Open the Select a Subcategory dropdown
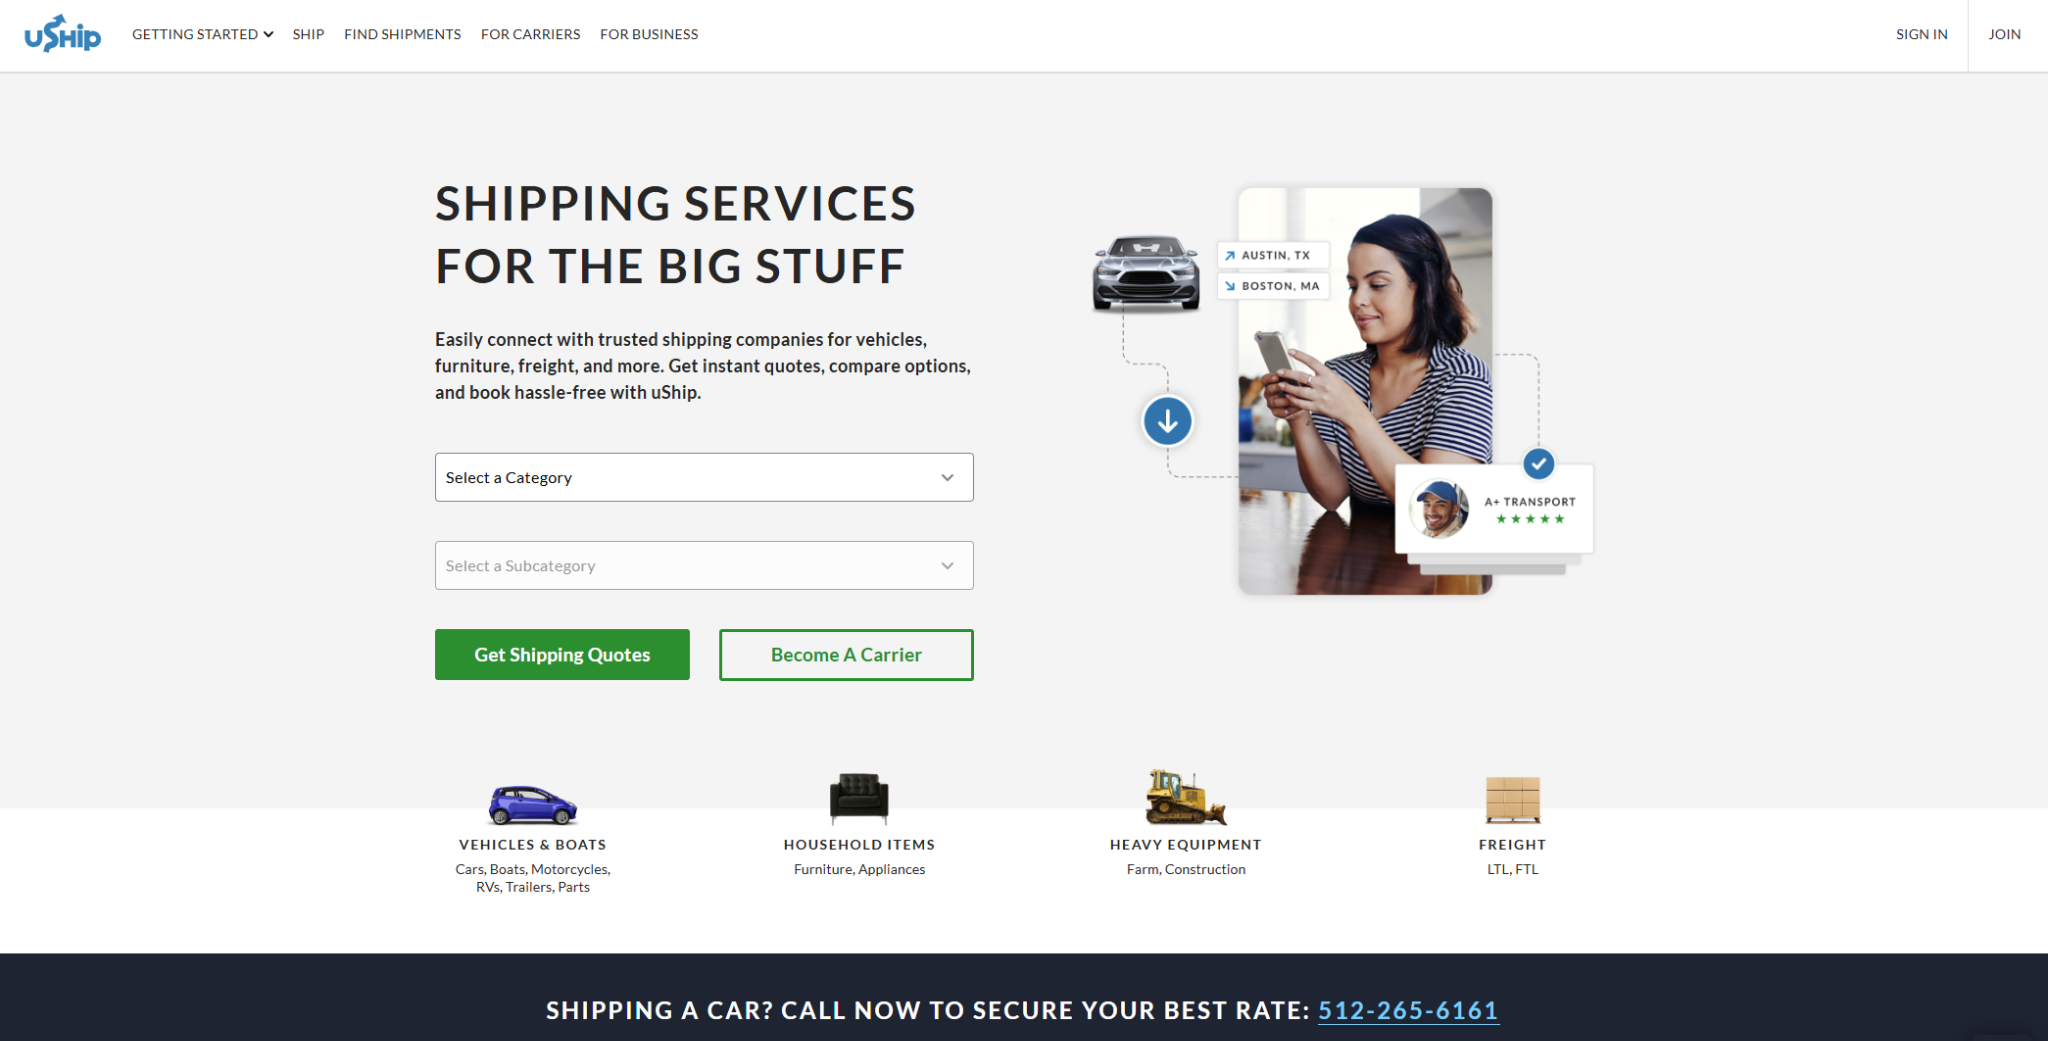 pos(704,565)
